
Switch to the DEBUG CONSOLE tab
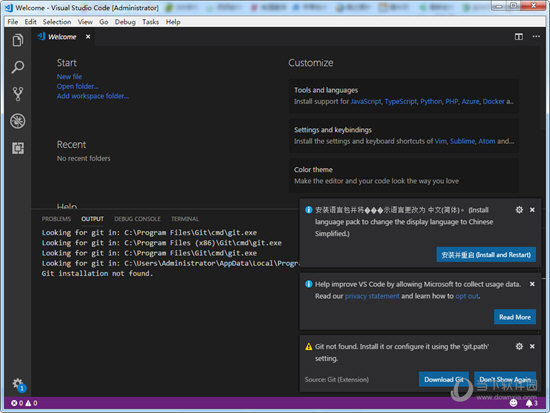tap(137, 219)
